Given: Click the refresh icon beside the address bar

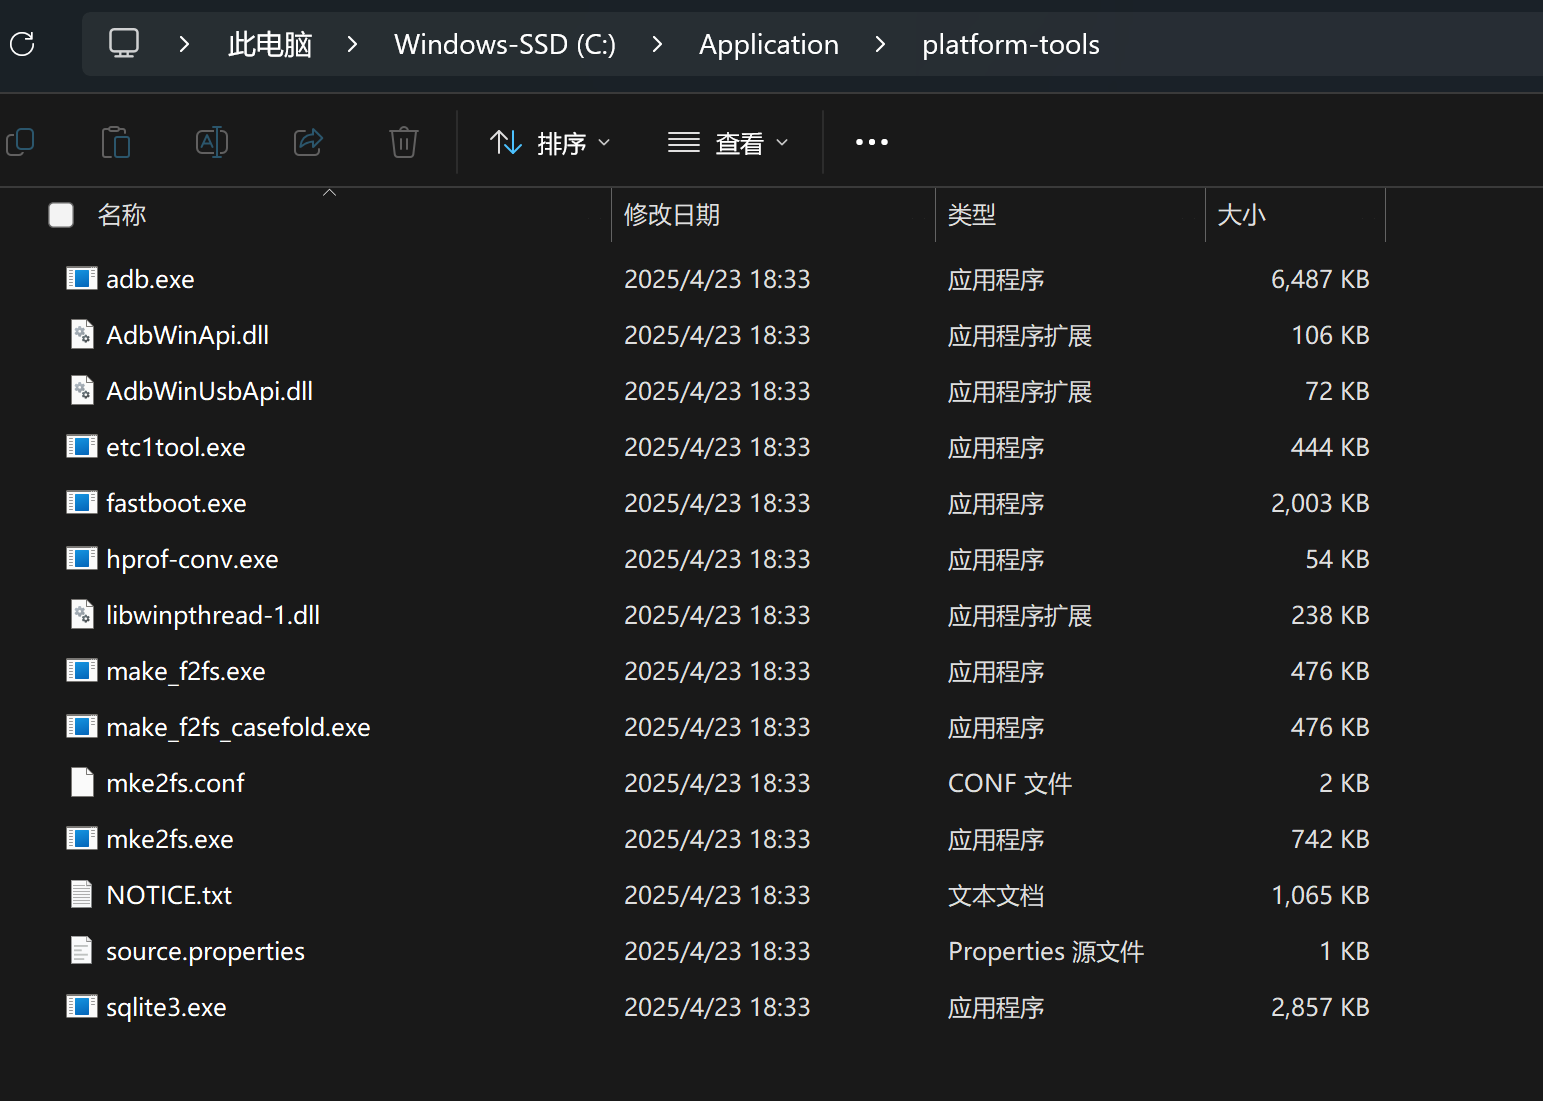Looking at the screenshot, I should coord(22,44).
